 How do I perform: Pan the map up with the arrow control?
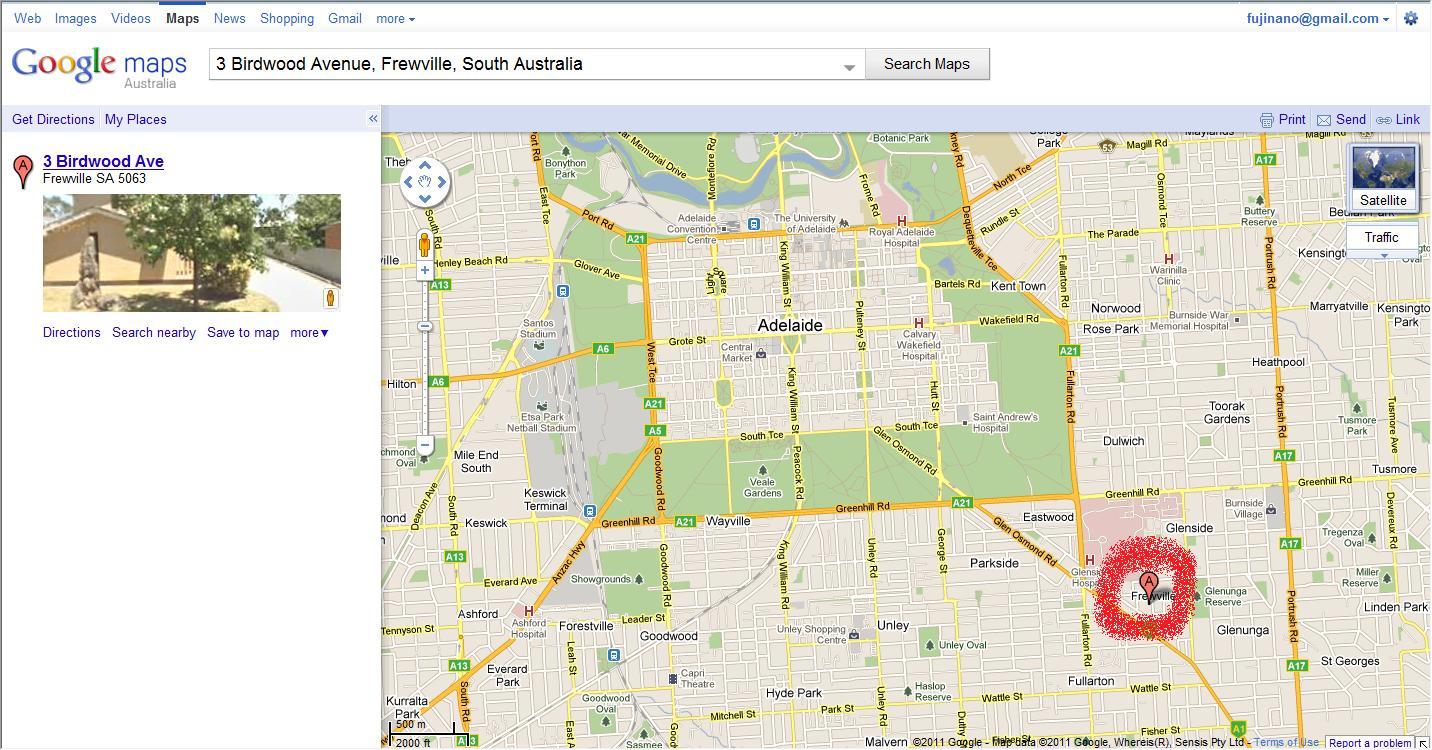[425, 165]
